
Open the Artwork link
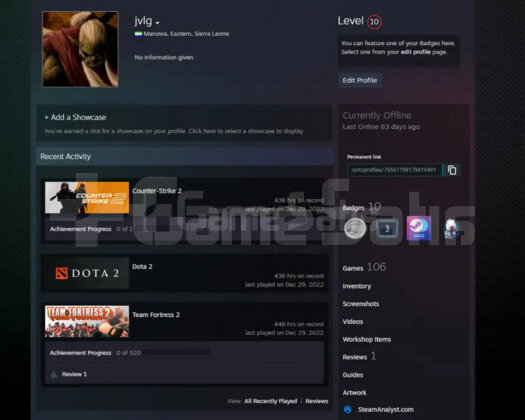[354, 393]
